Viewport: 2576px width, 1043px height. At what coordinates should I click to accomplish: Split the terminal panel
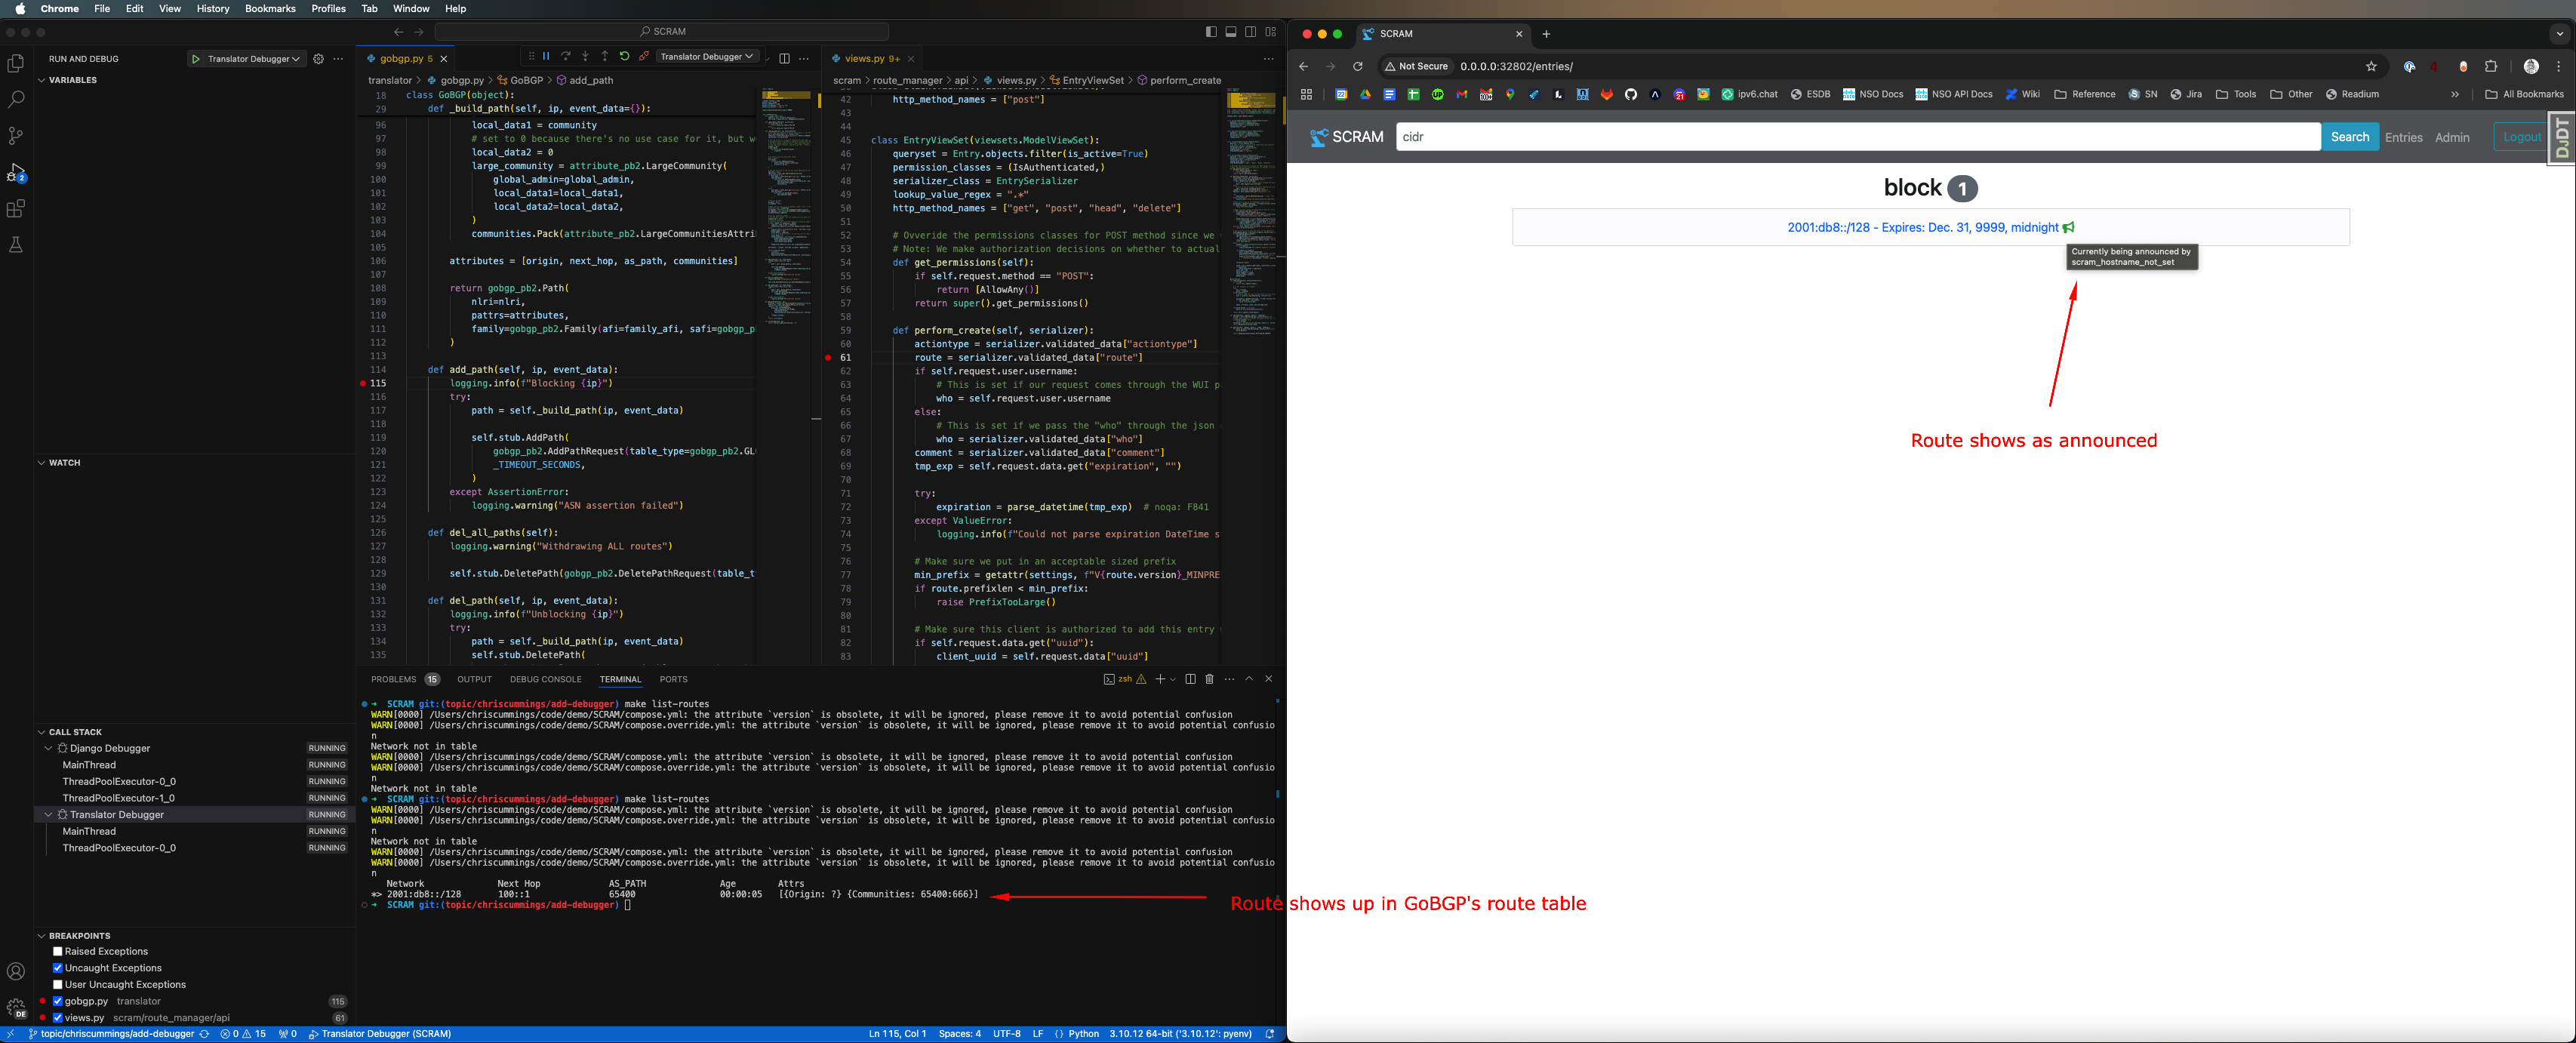1190,679
